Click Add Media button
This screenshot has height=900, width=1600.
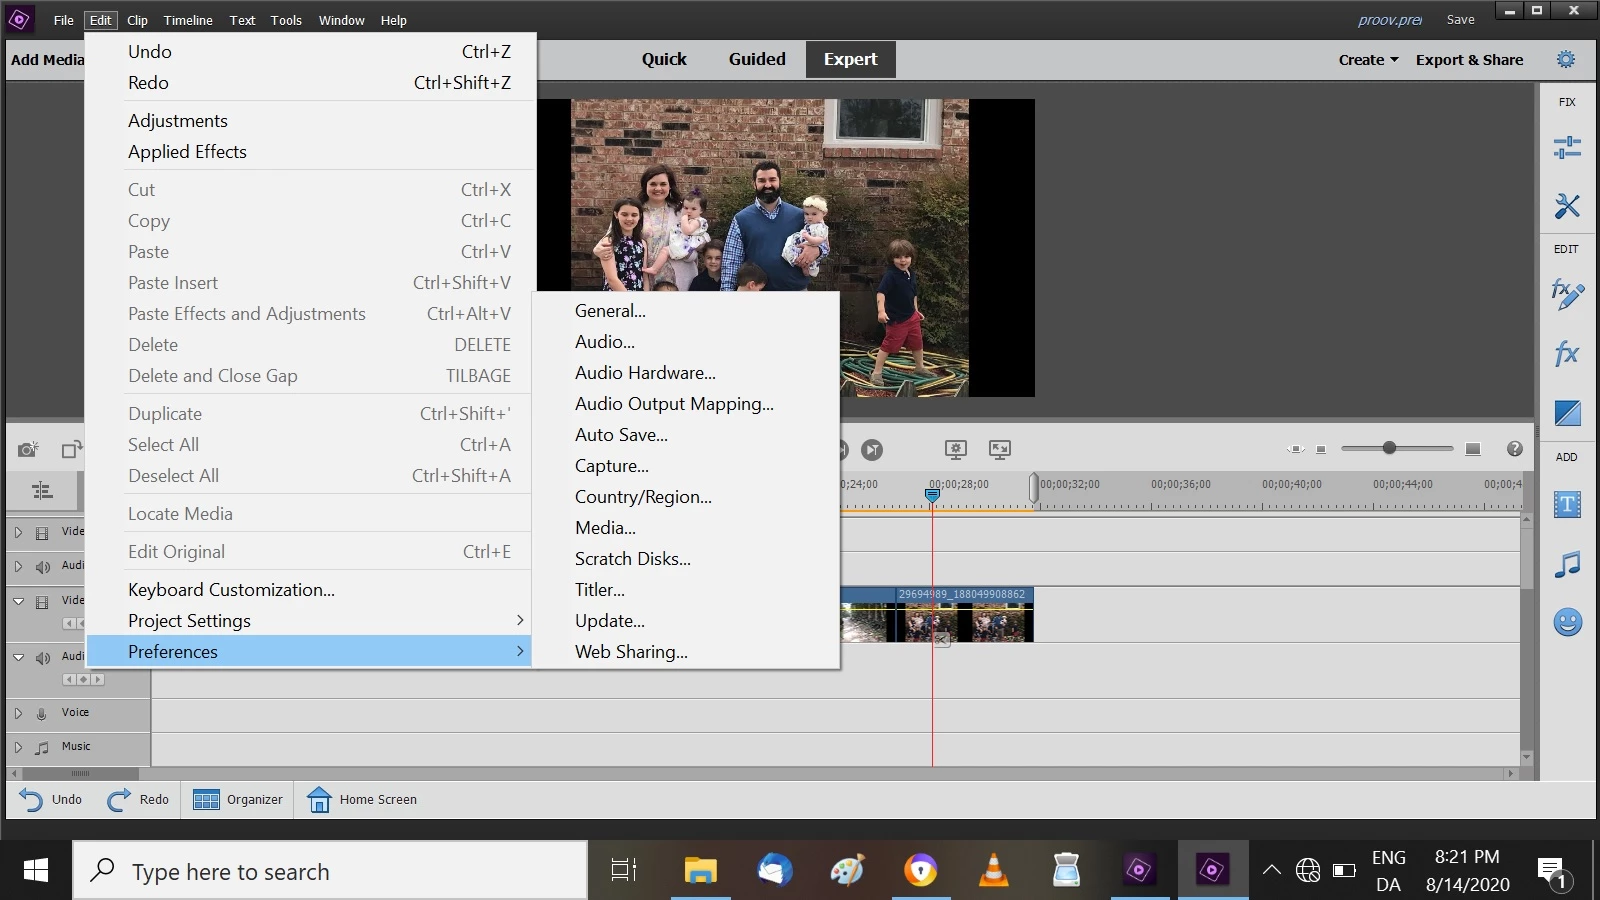[x=47, y=60]
